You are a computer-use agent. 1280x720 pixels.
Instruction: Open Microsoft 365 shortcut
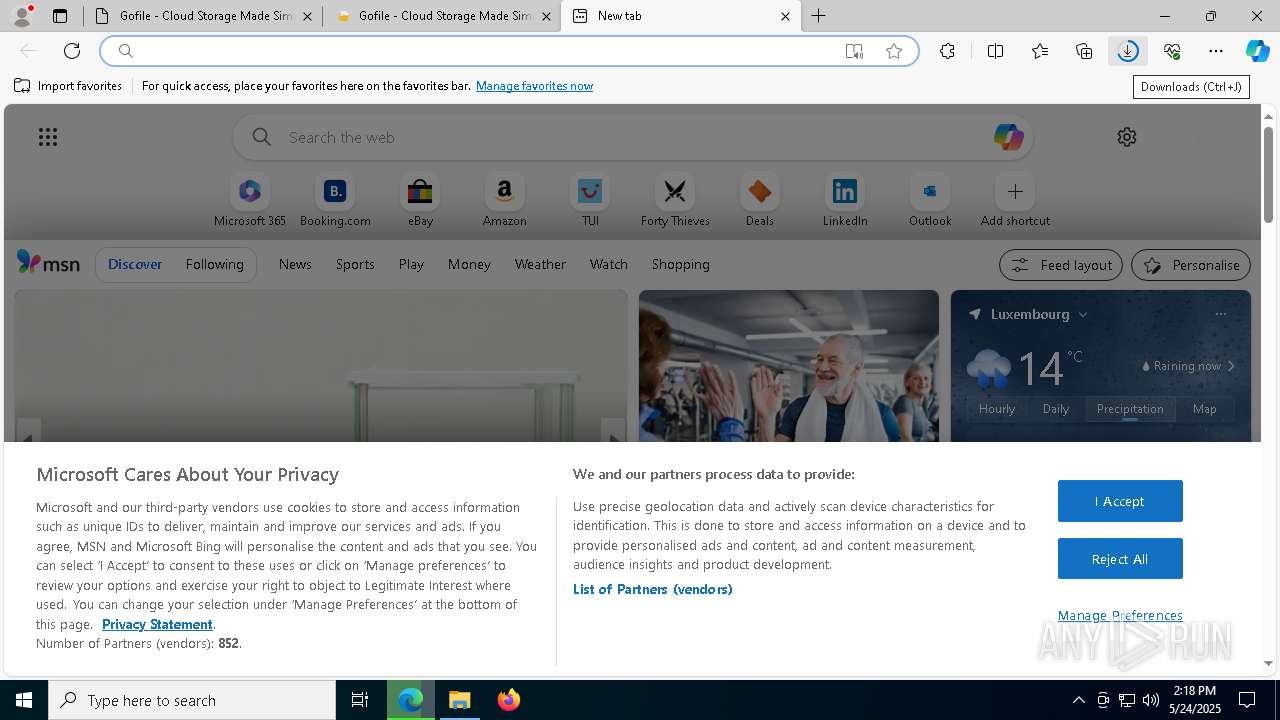250,201
